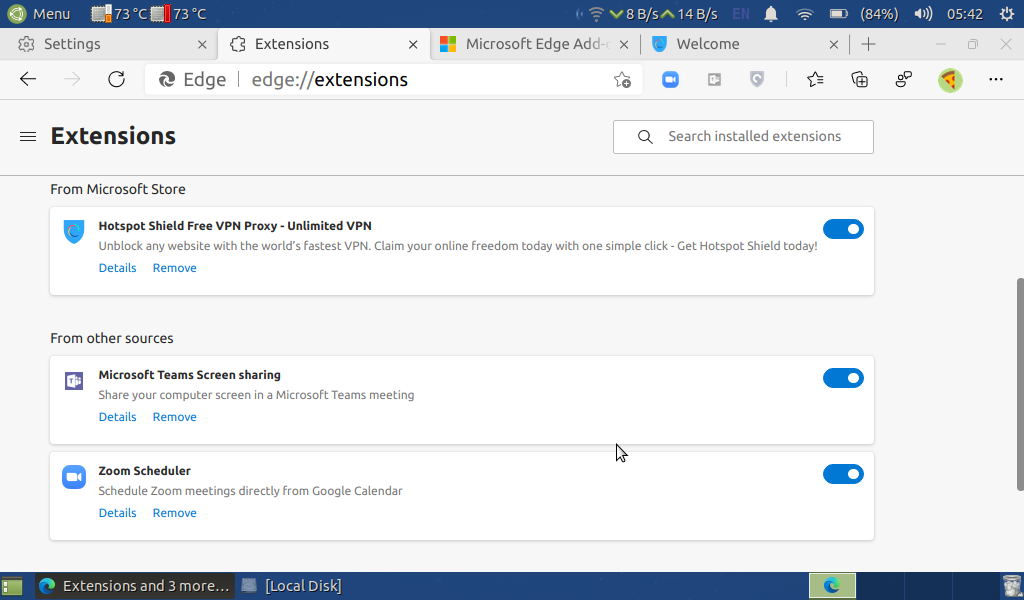This screenshot has width=1024, height=600.
Task: Remove Hotspot Shield Free VPN Proxy
Action: click(174, 268)
